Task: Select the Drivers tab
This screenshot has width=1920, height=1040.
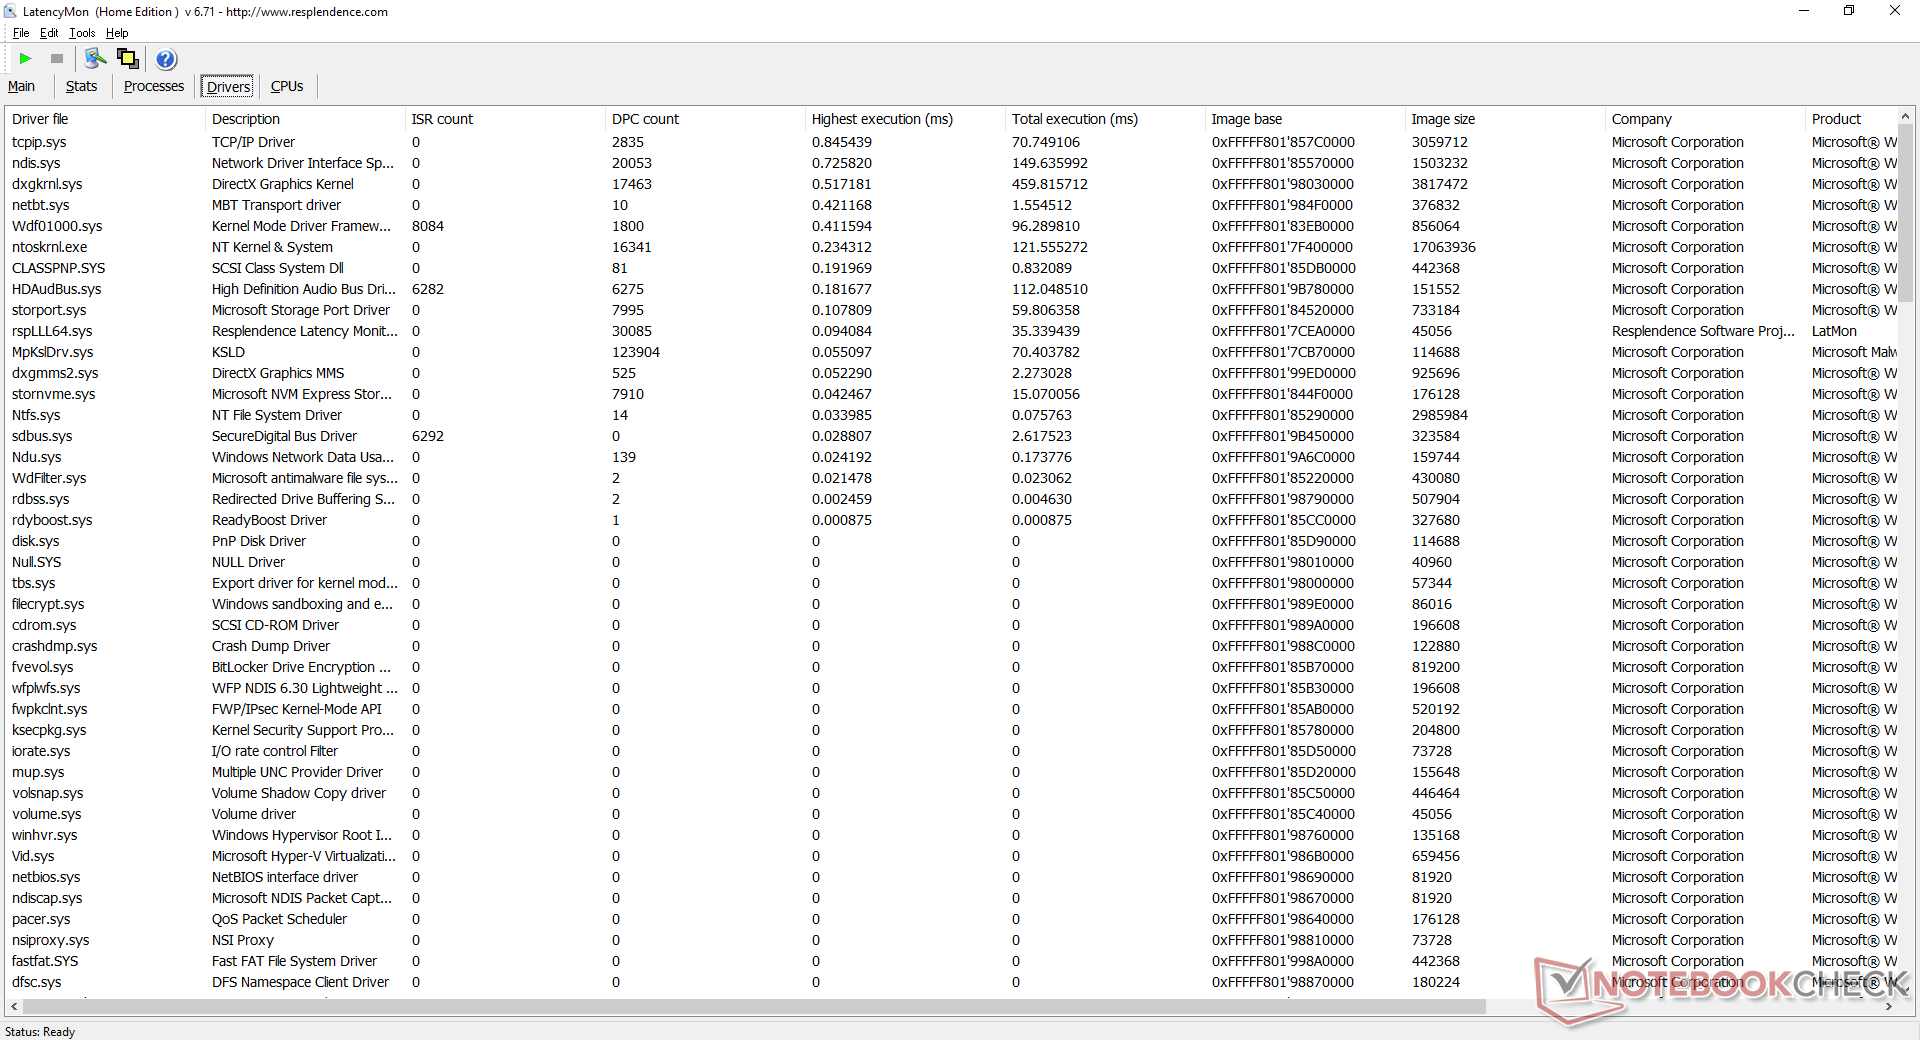Action: pyautogui.click(x=229, y=87)
